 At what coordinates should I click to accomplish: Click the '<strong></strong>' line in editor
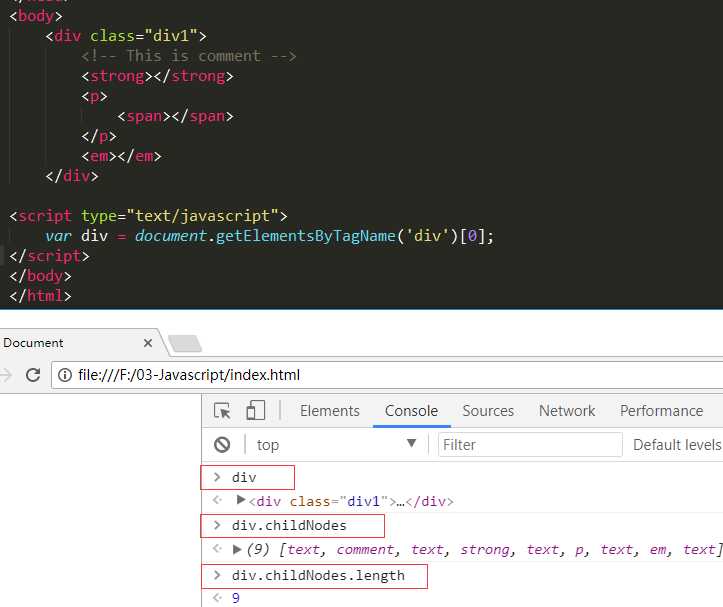[158, 76]
